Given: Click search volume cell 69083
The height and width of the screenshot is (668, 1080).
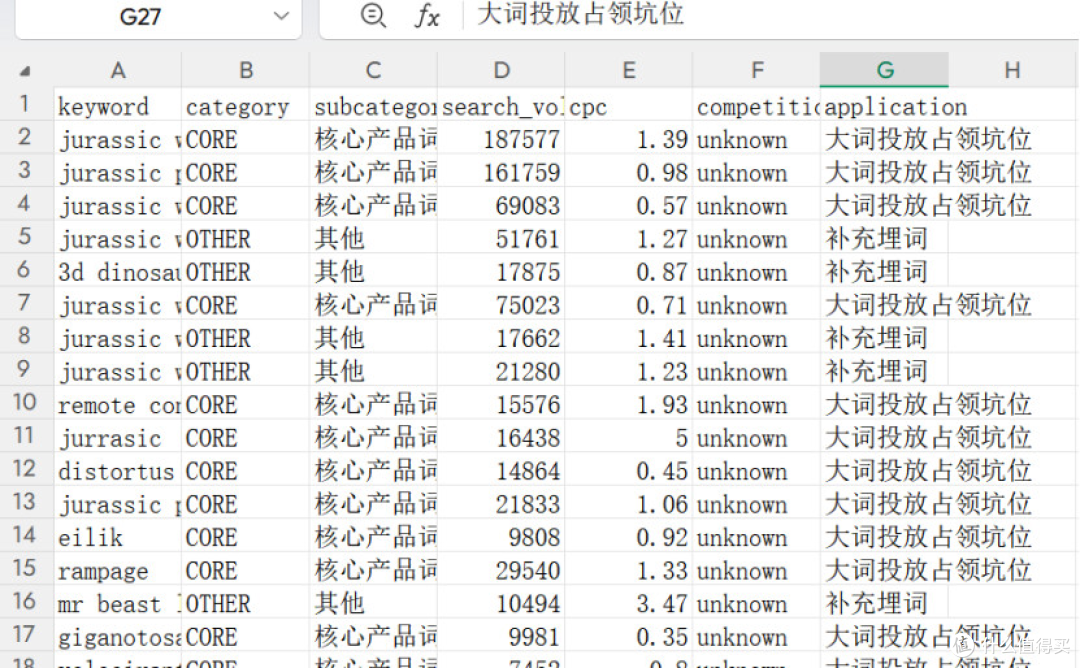Looking at the screenshot, I should [x=501, y=205].
